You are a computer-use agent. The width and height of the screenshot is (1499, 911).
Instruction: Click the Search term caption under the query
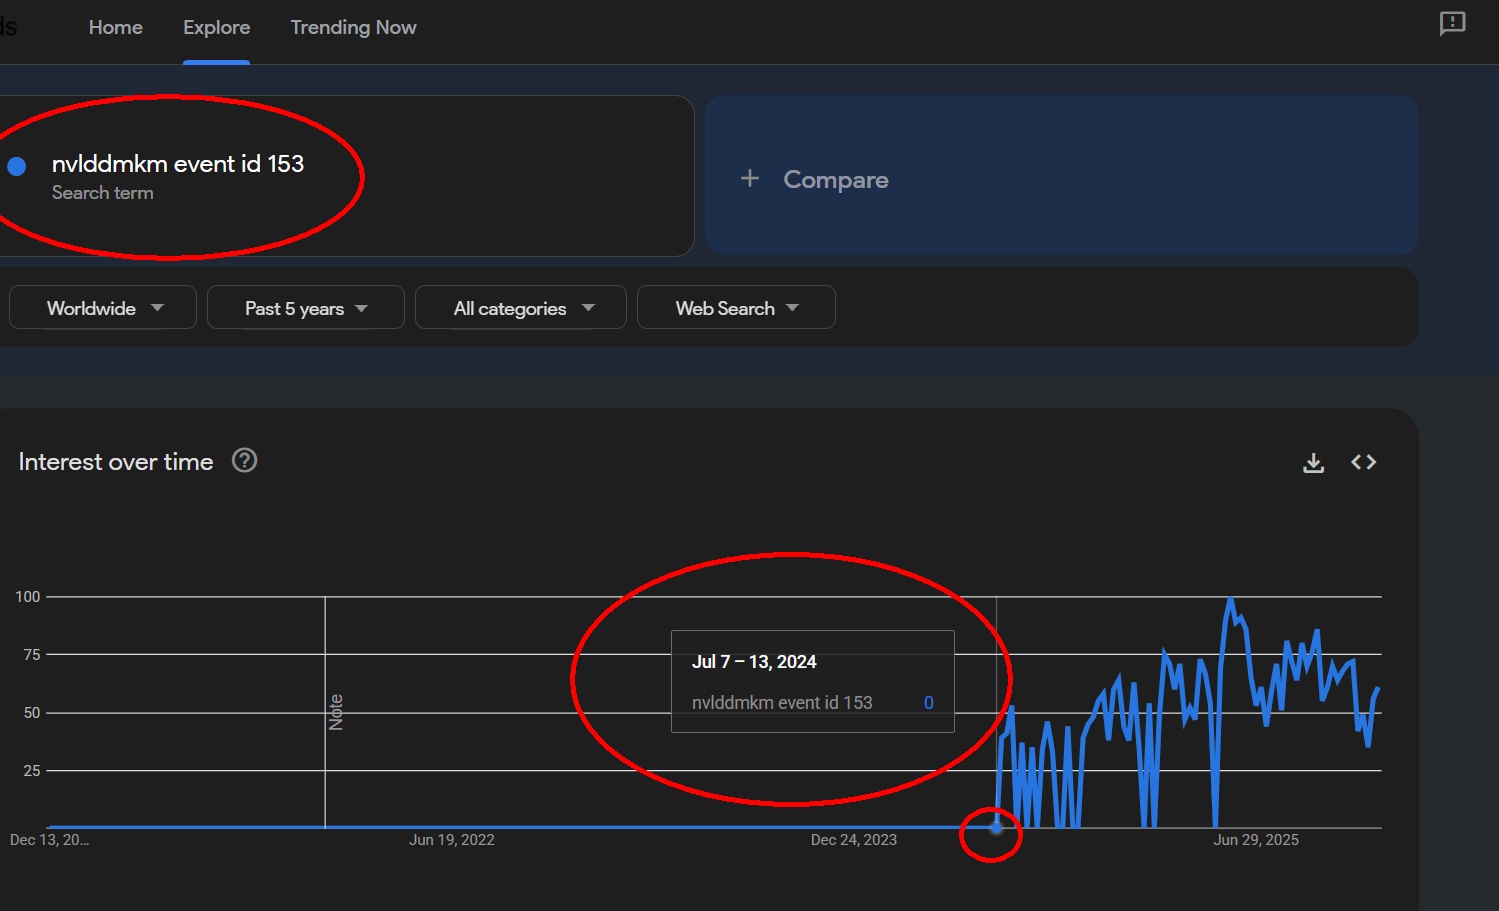(103, 193)
